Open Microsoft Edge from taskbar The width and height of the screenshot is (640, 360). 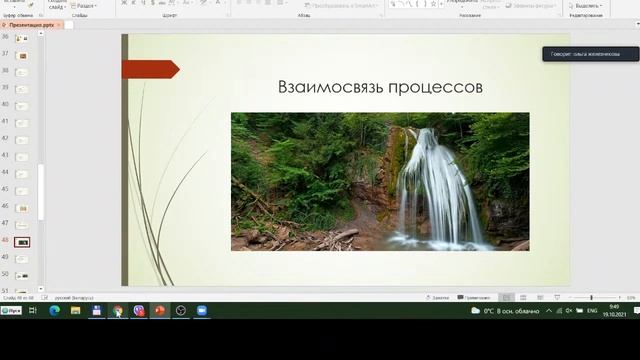(x=54, y=311)
